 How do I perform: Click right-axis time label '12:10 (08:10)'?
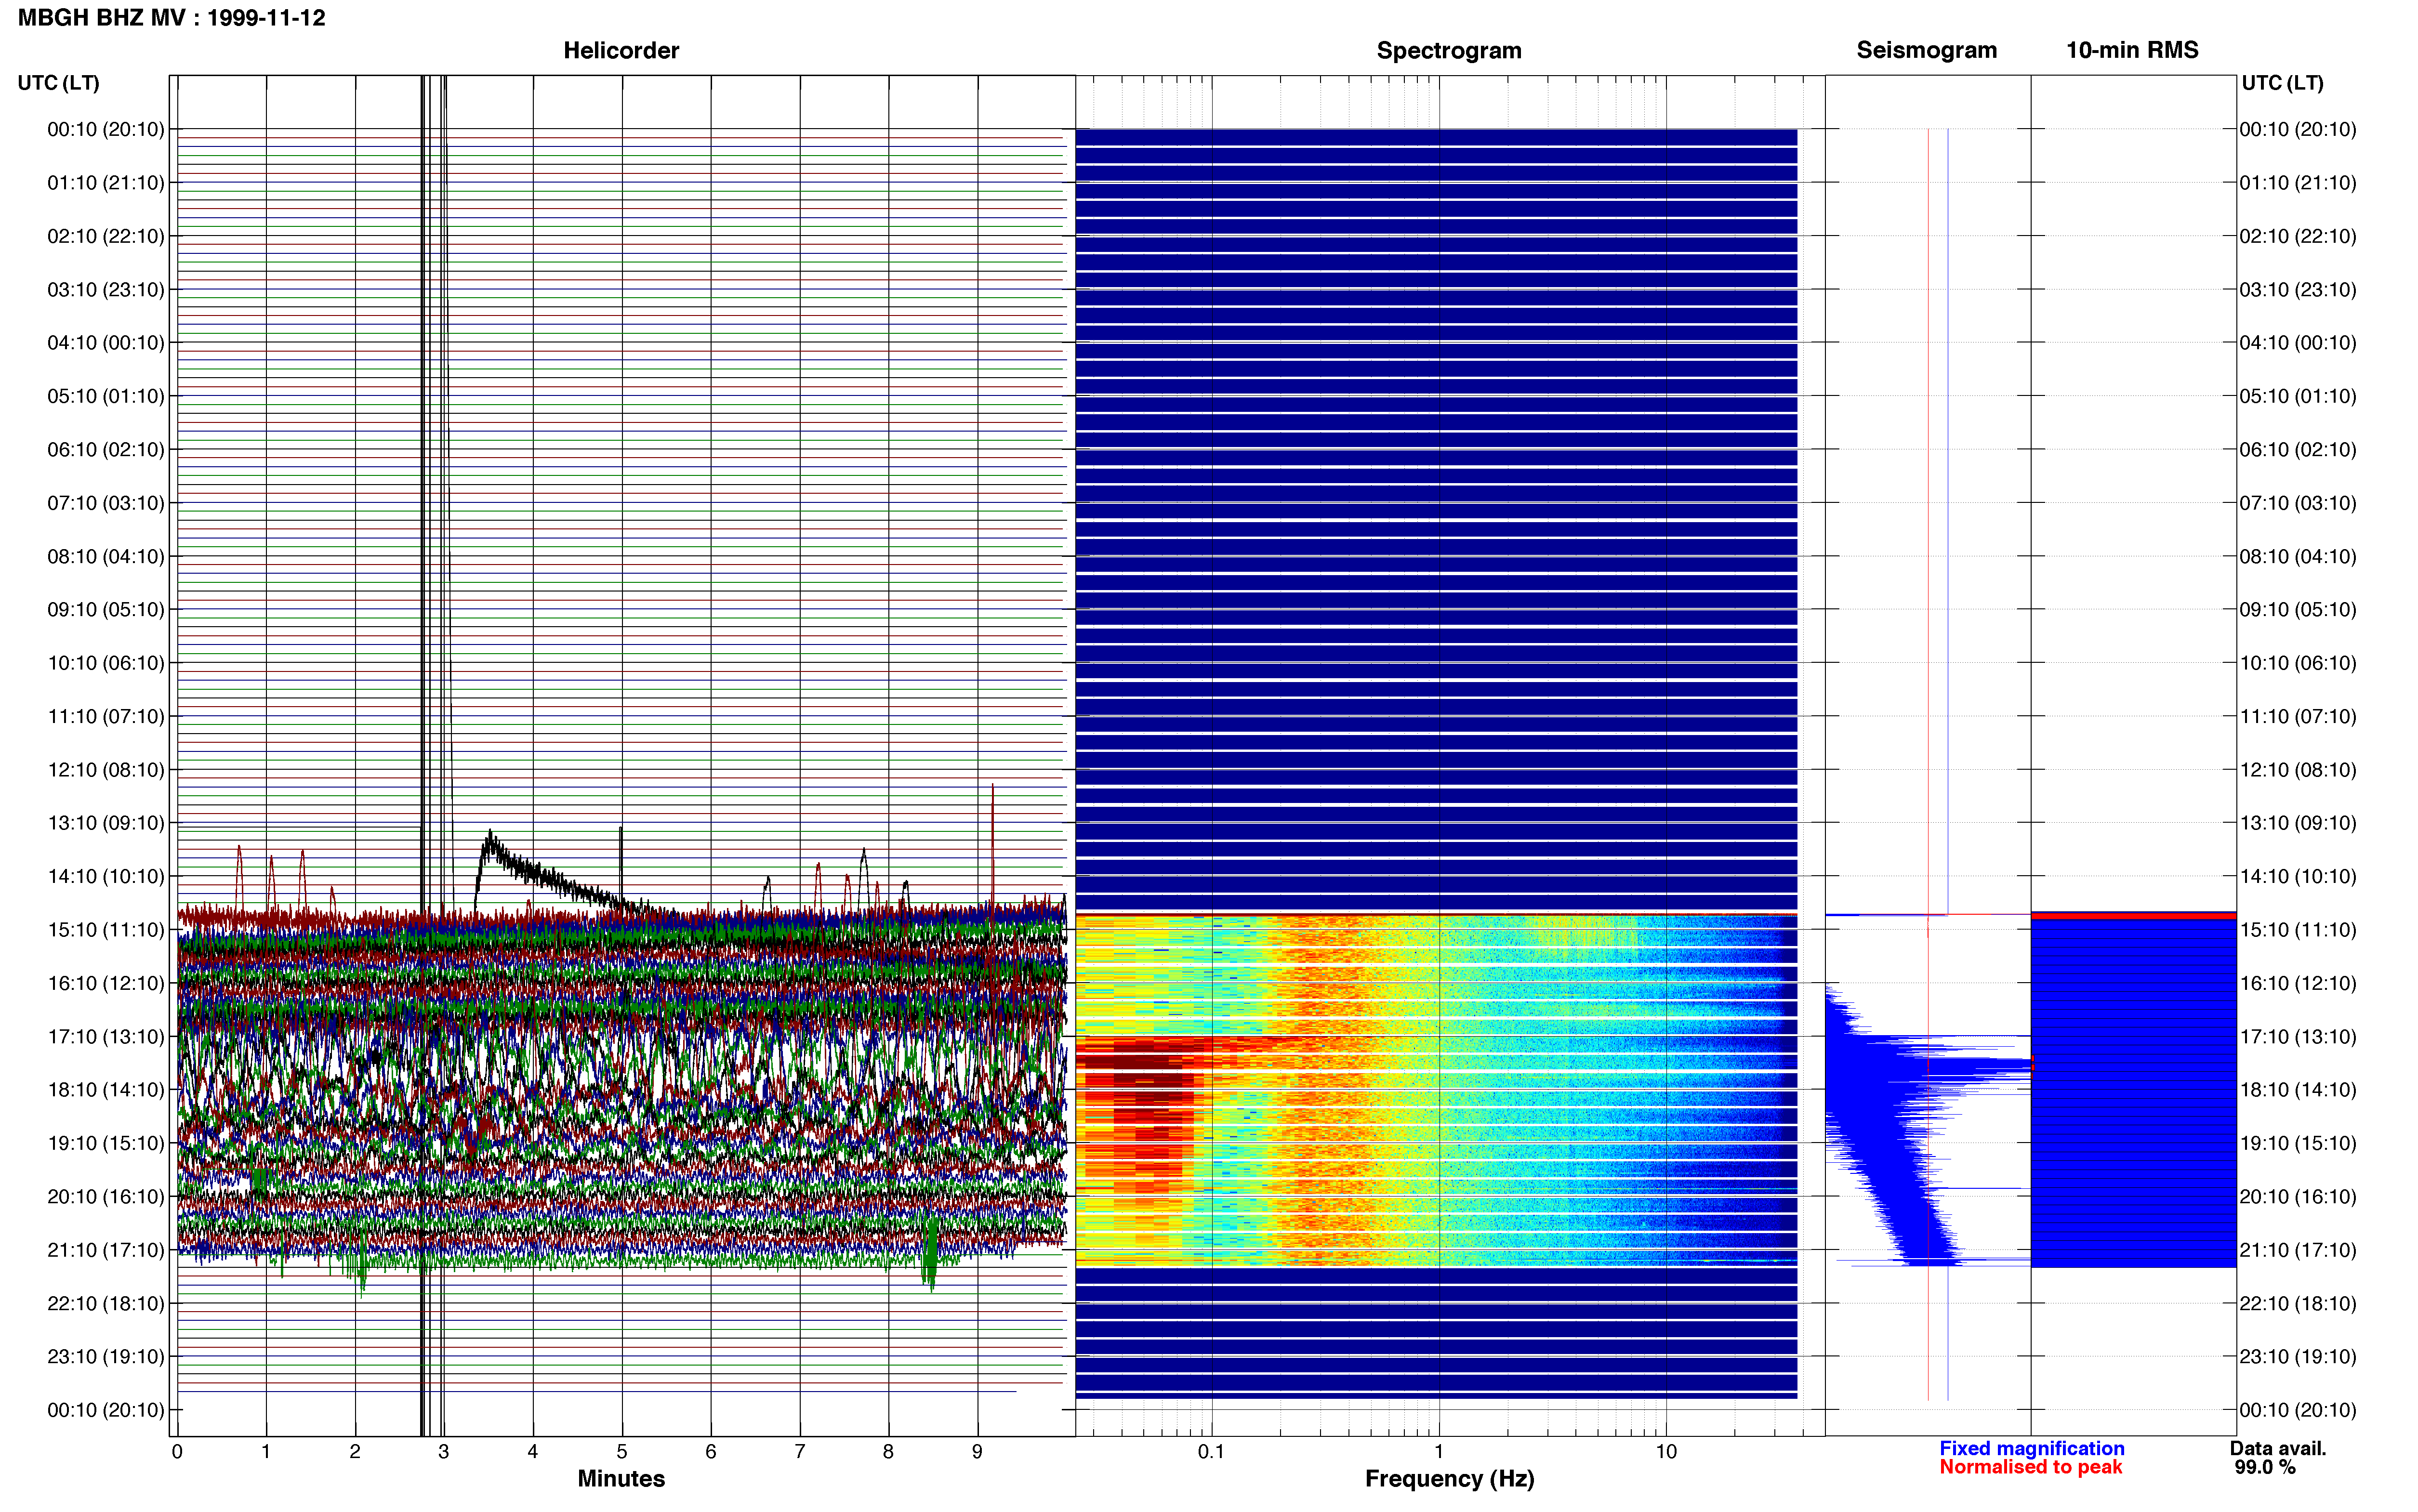coord(2298,770)
